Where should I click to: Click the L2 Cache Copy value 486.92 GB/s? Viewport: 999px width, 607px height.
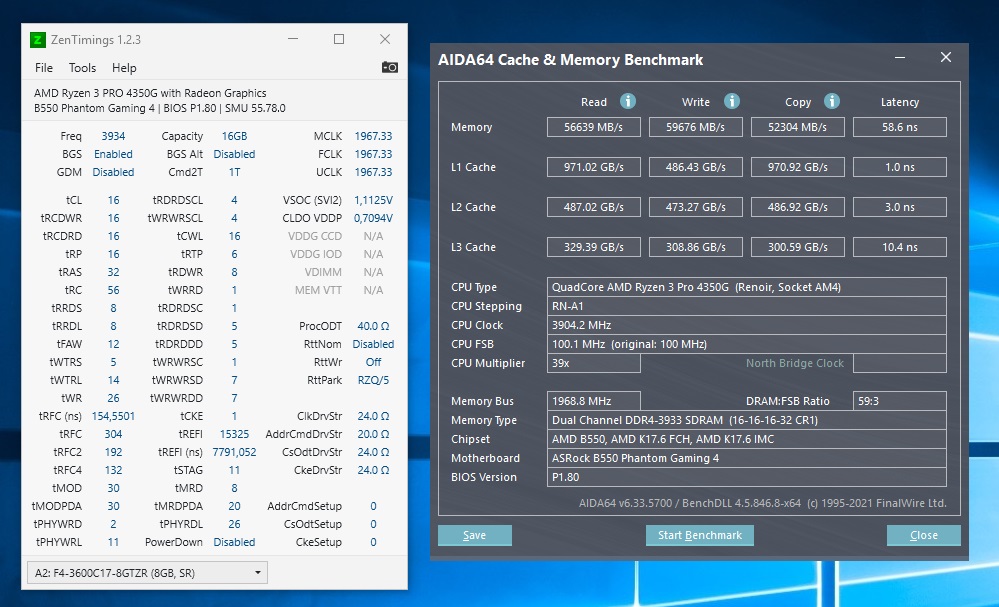pos(798,207)
